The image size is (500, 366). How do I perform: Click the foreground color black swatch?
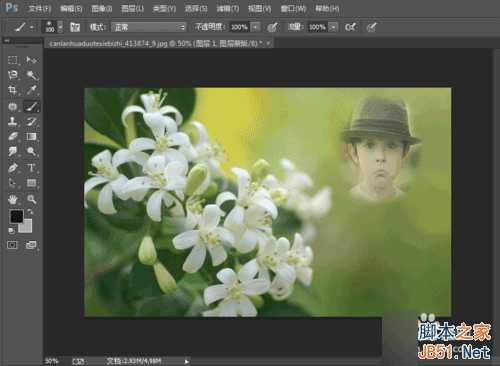click(x=16, y=216)
